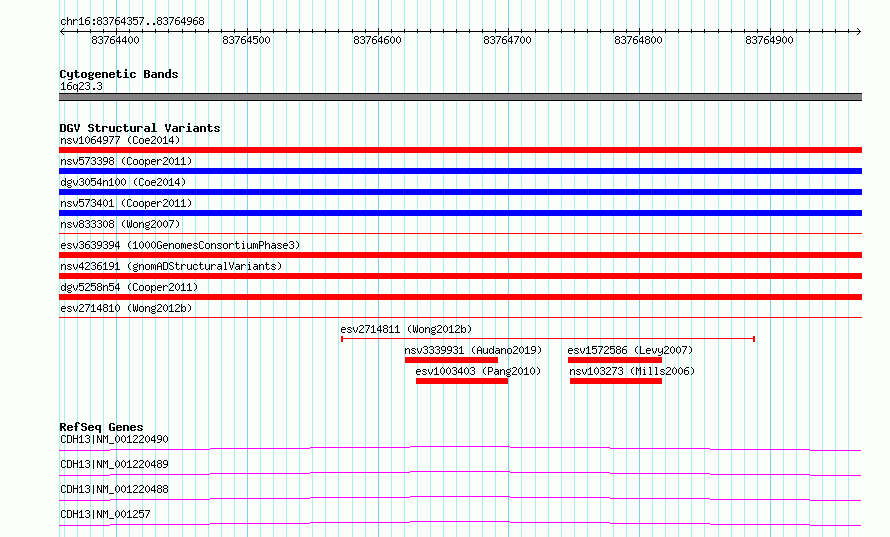Click ruler position 83764700
This screenshot has width=890, height=537.
point(507,40)
